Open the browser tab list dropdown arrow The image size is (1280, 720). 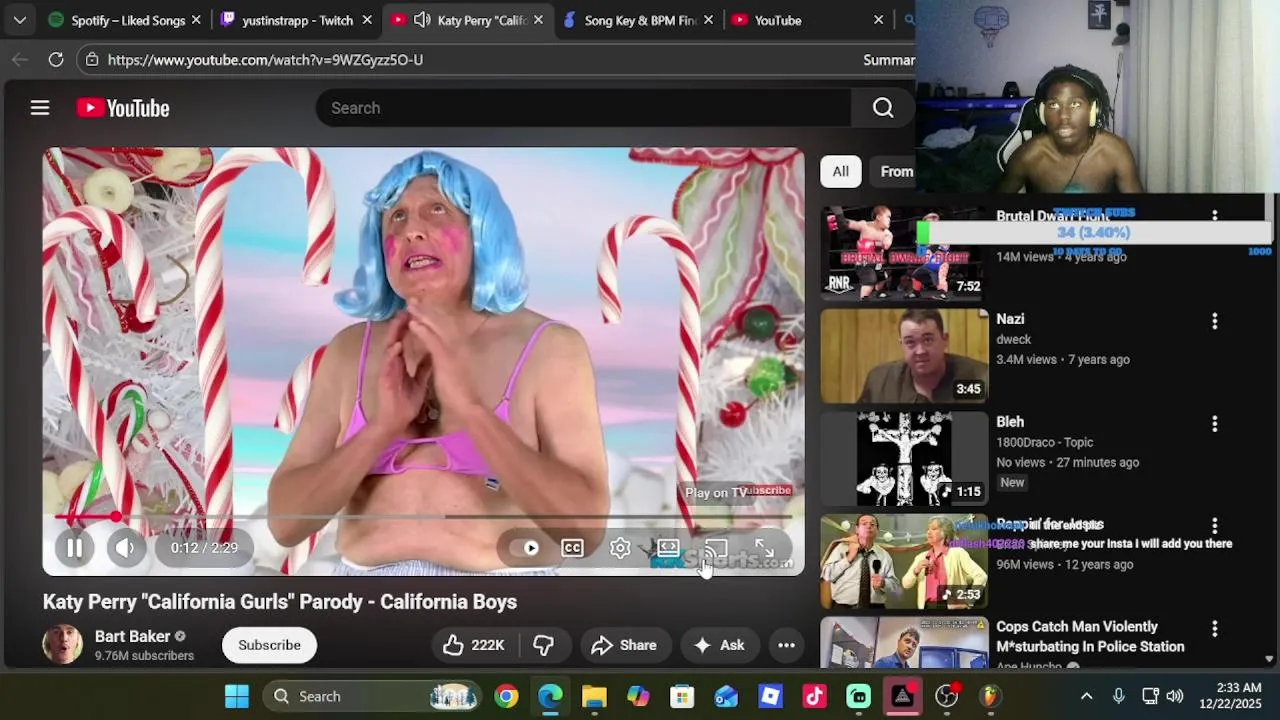[x=19, y=20]
